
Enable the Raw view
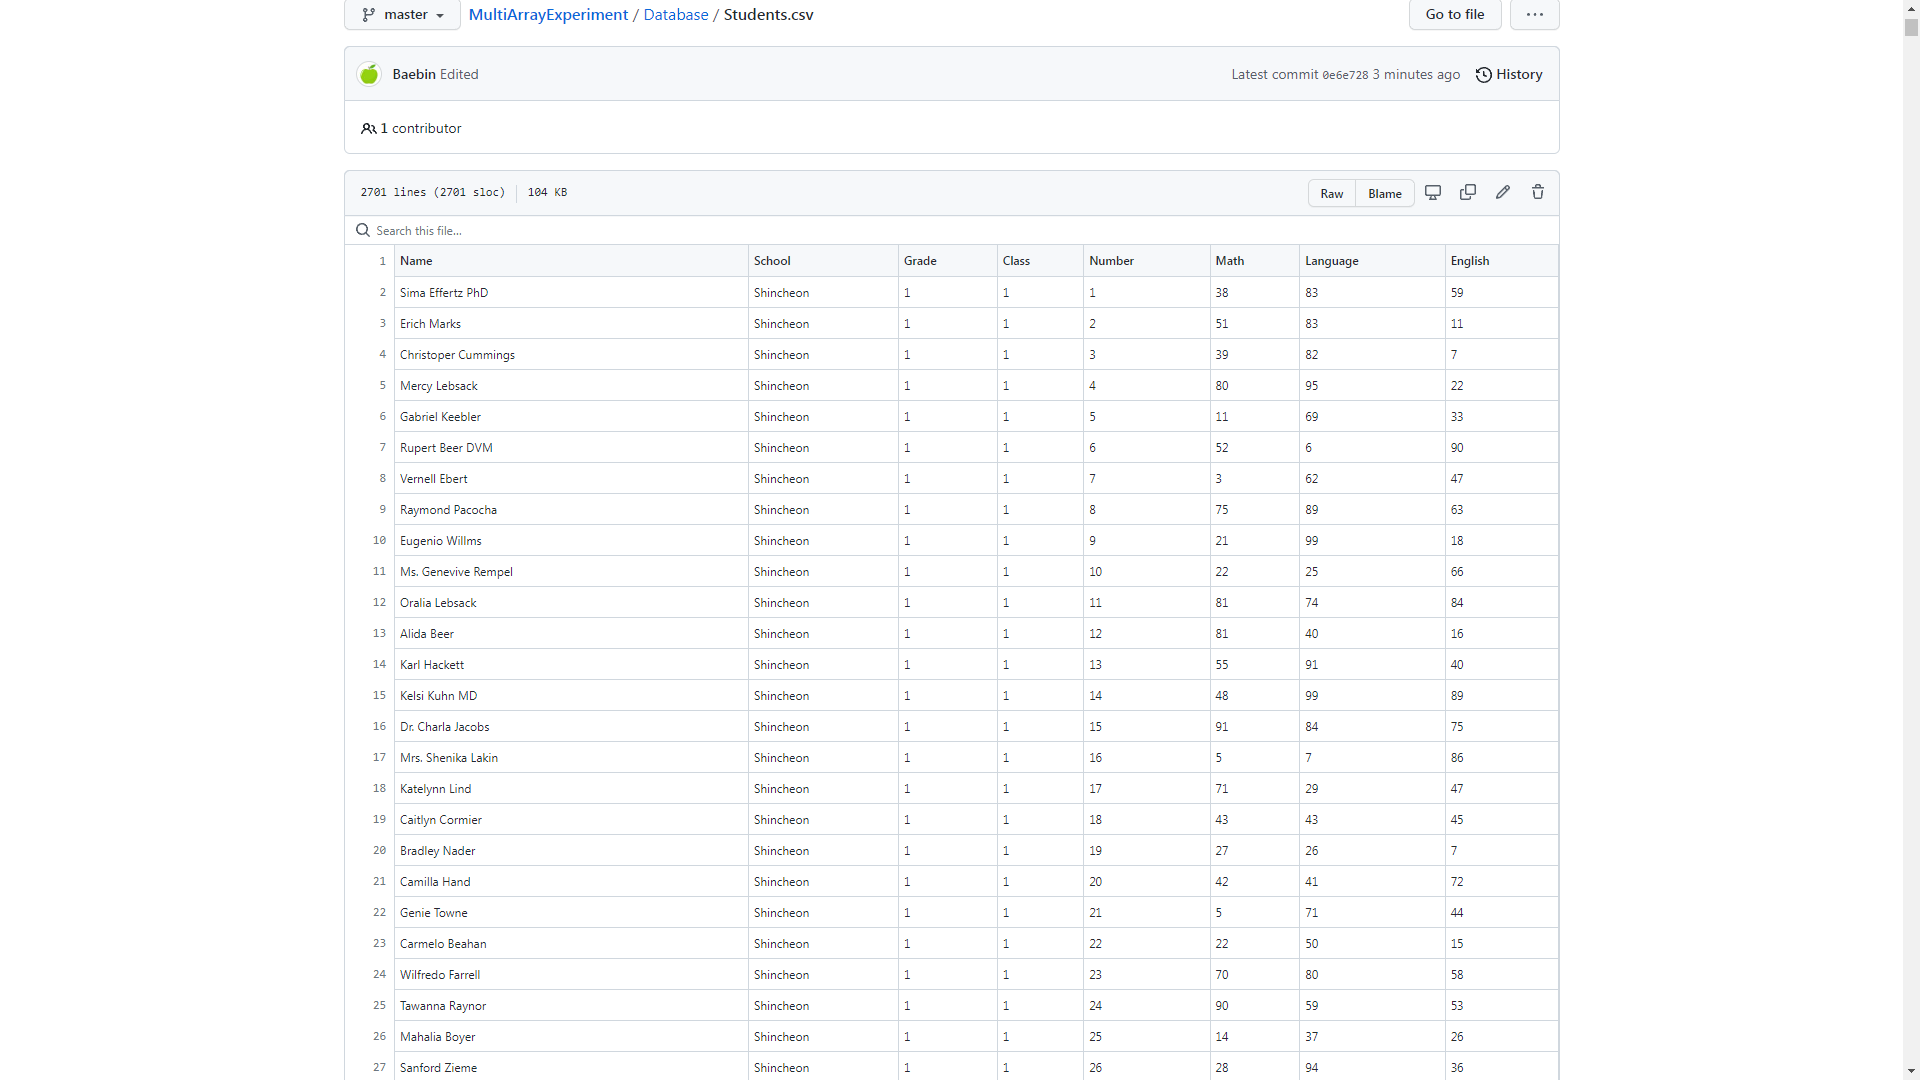tap(1331, 193)
